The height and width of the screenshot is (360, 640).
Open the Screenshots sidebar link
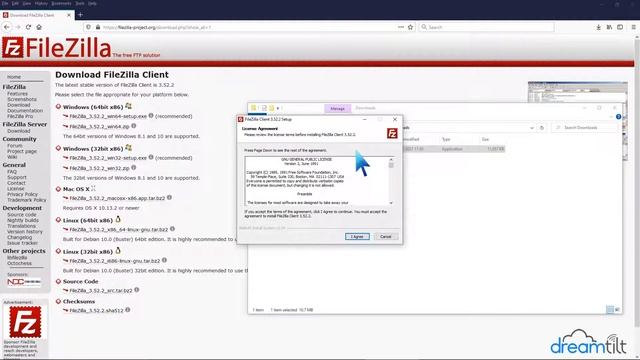[22, 99]
